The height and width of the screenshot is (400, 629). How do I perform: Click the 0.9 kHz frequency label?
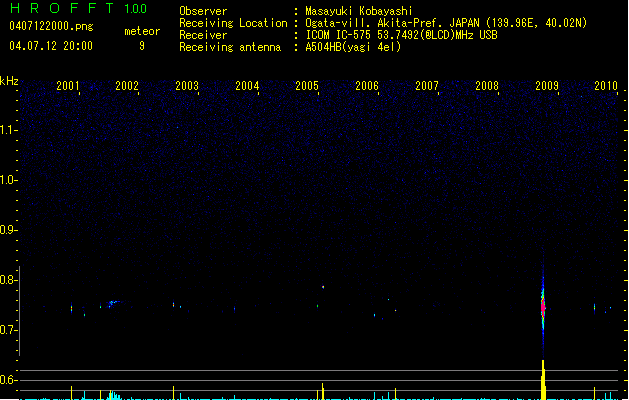[x=8, y=230]
